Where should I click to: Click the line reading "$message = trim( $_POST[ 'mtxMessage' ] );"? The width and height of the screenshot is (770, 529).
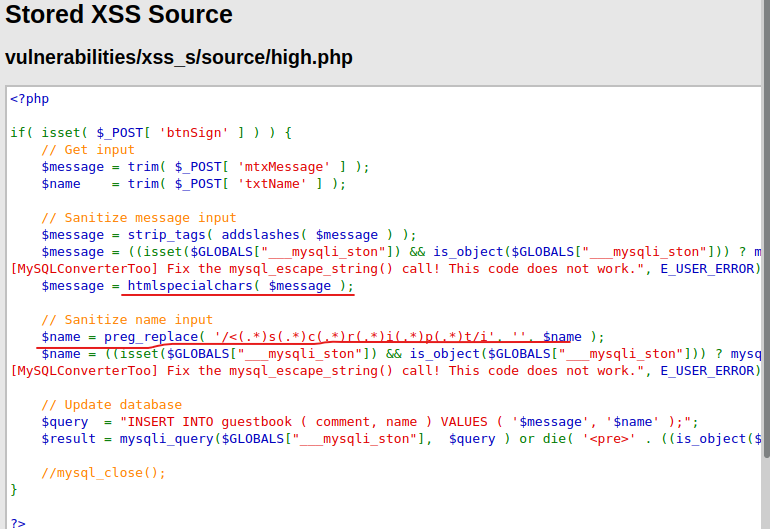[205, 167]
